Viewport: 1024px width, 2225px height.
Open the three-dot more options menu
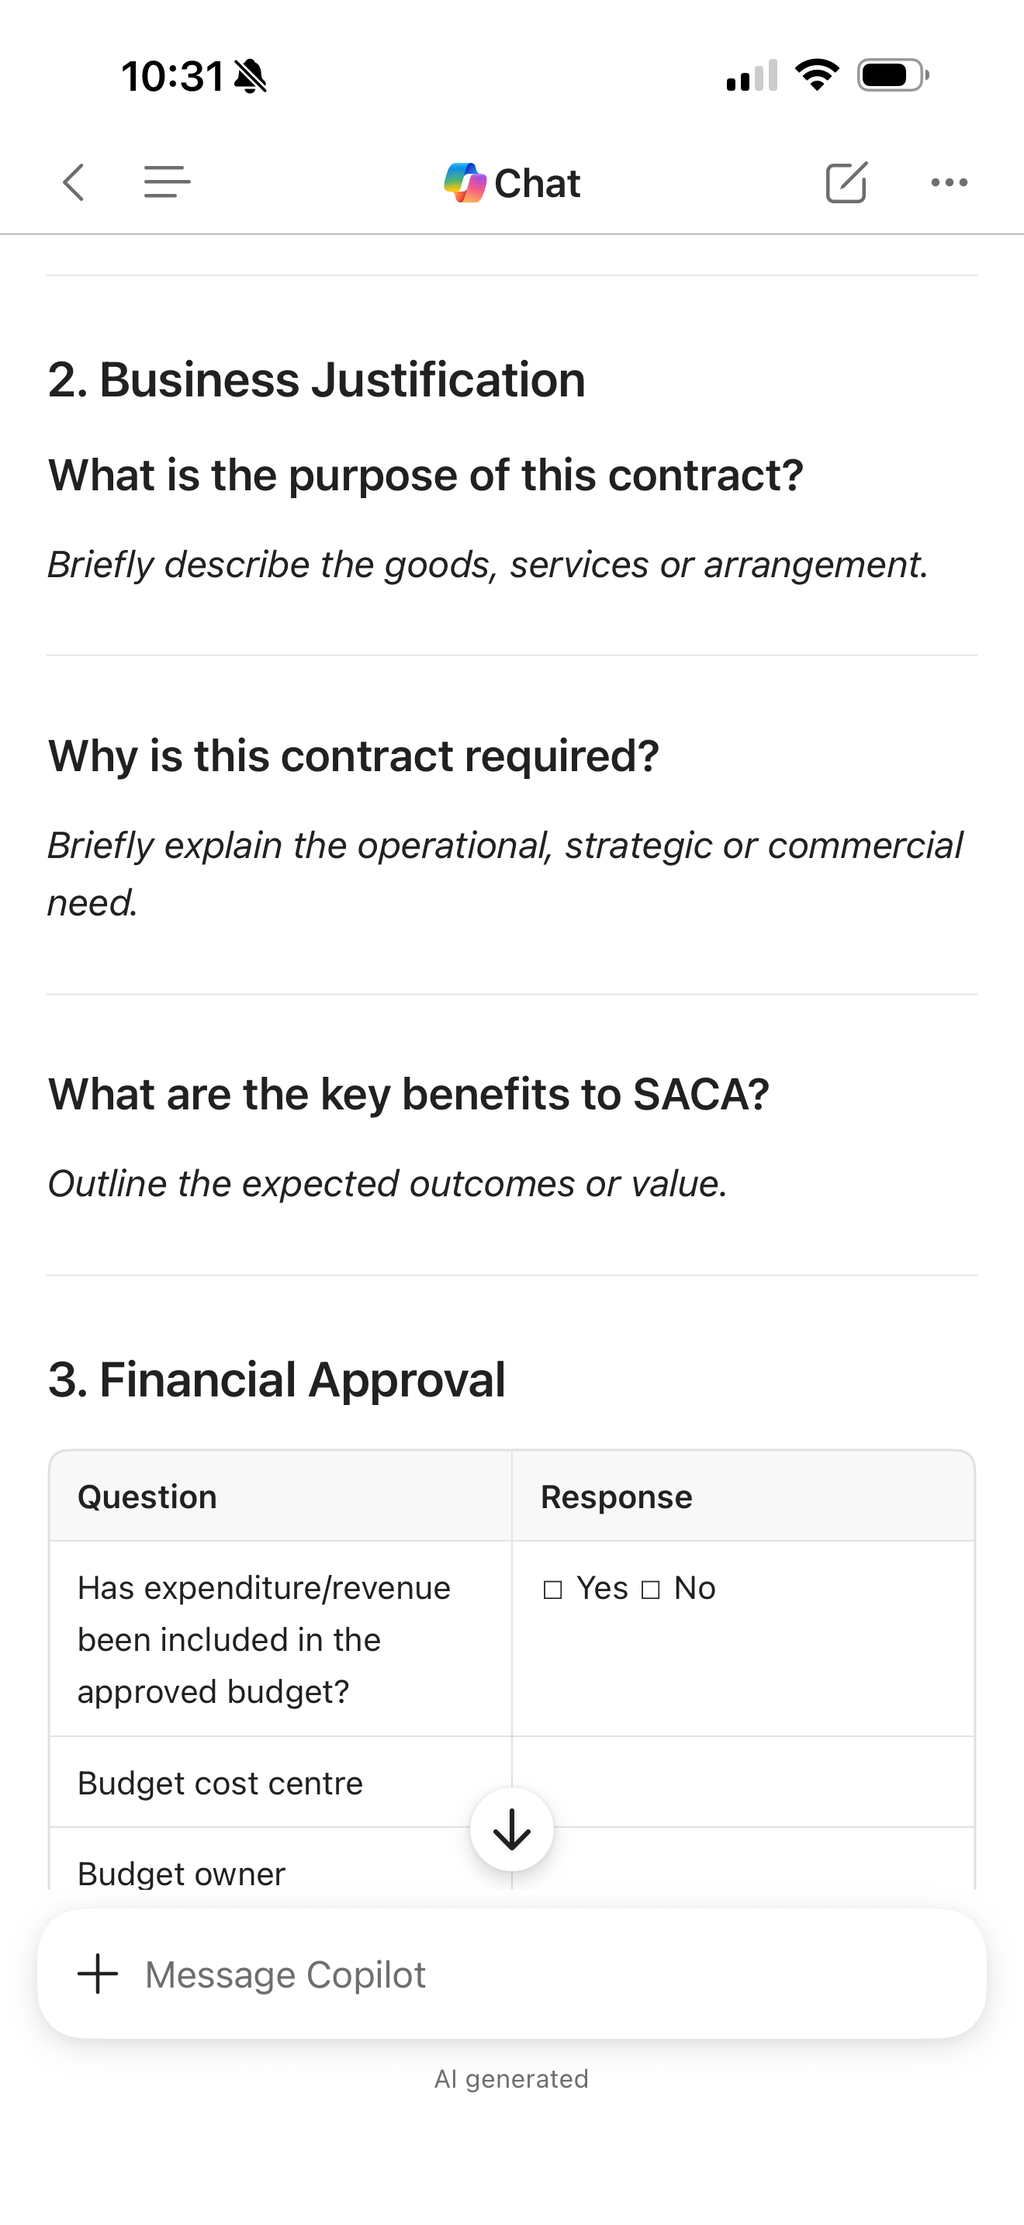coord(949,182)
